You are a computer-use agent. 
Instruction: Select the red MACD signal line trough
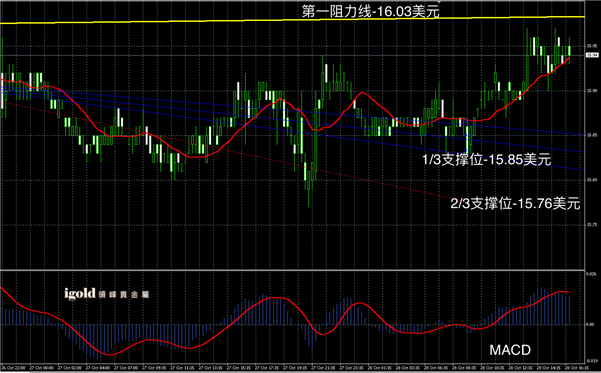(110, 354)
